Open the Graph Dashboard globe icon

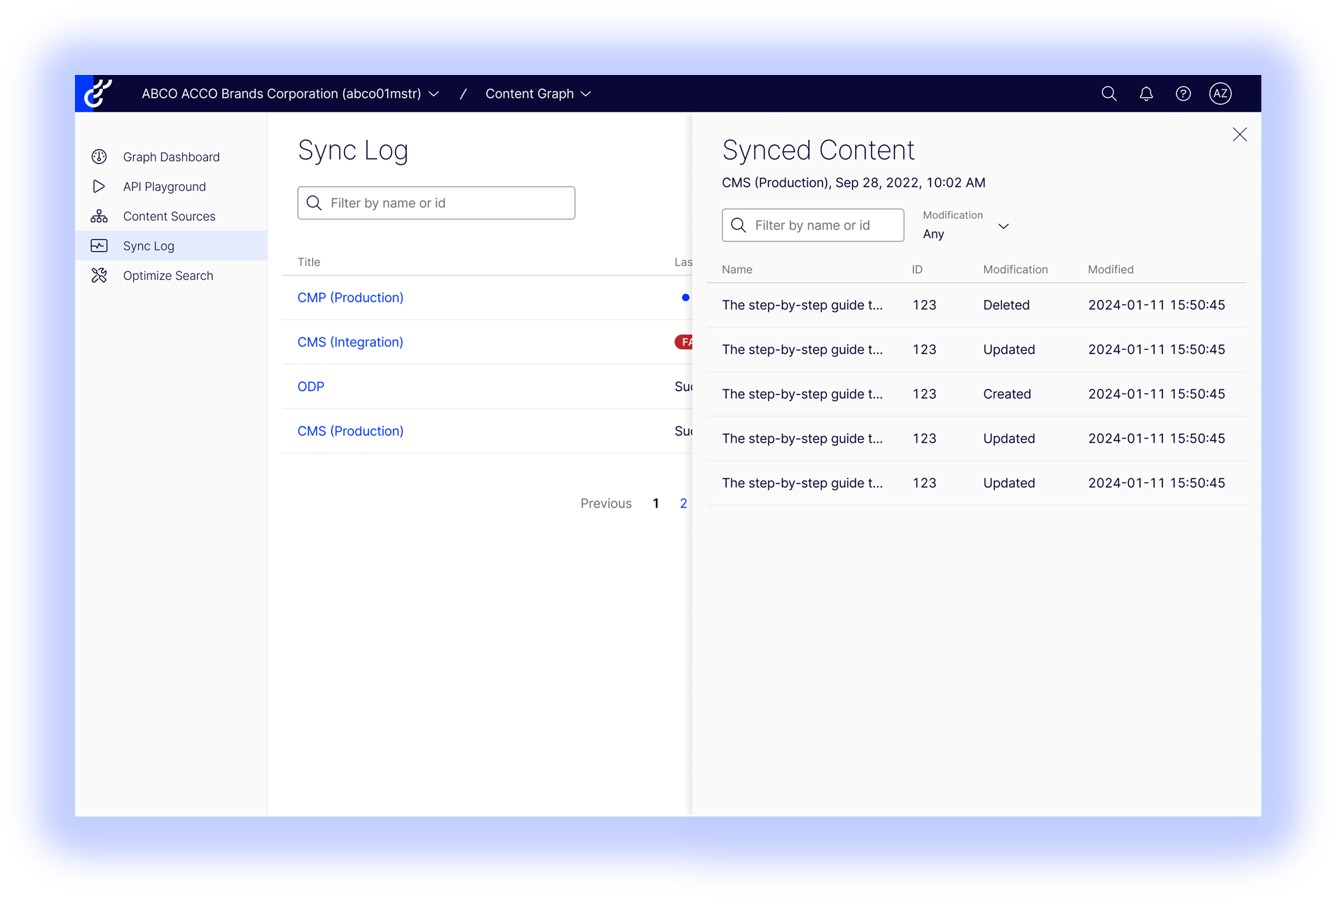coord(98,156)
